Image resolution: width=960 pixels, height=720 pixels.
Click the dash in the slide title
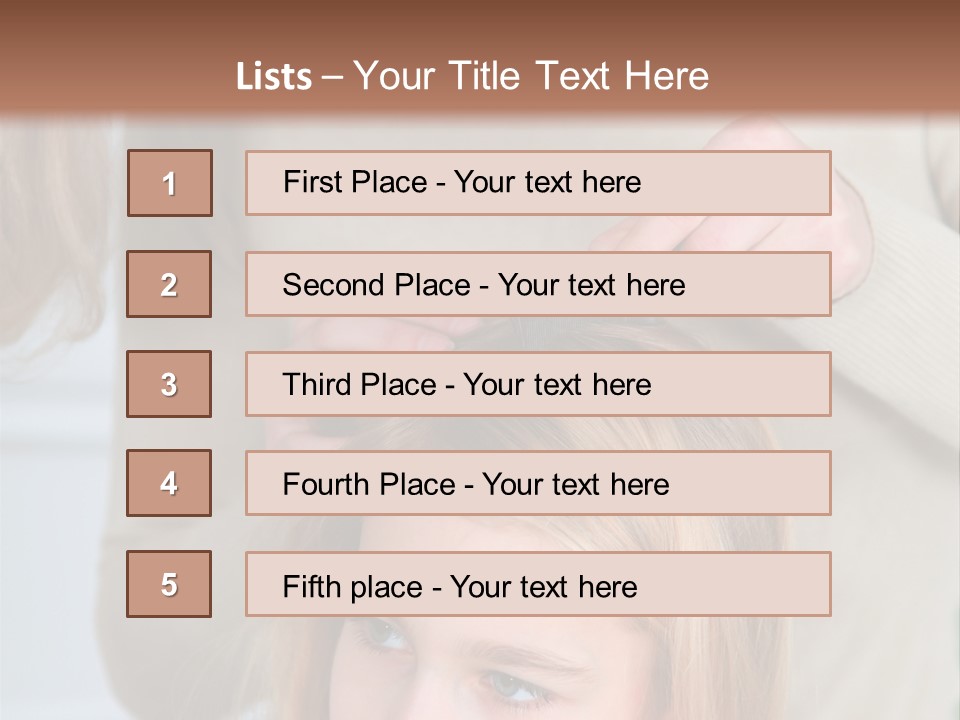[x=333, y=77]
